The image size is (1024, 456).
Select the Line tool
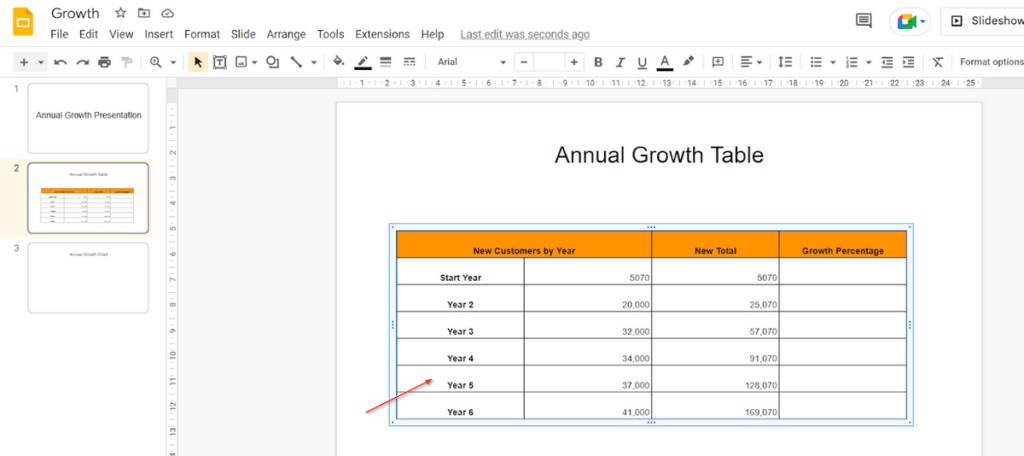296,62
